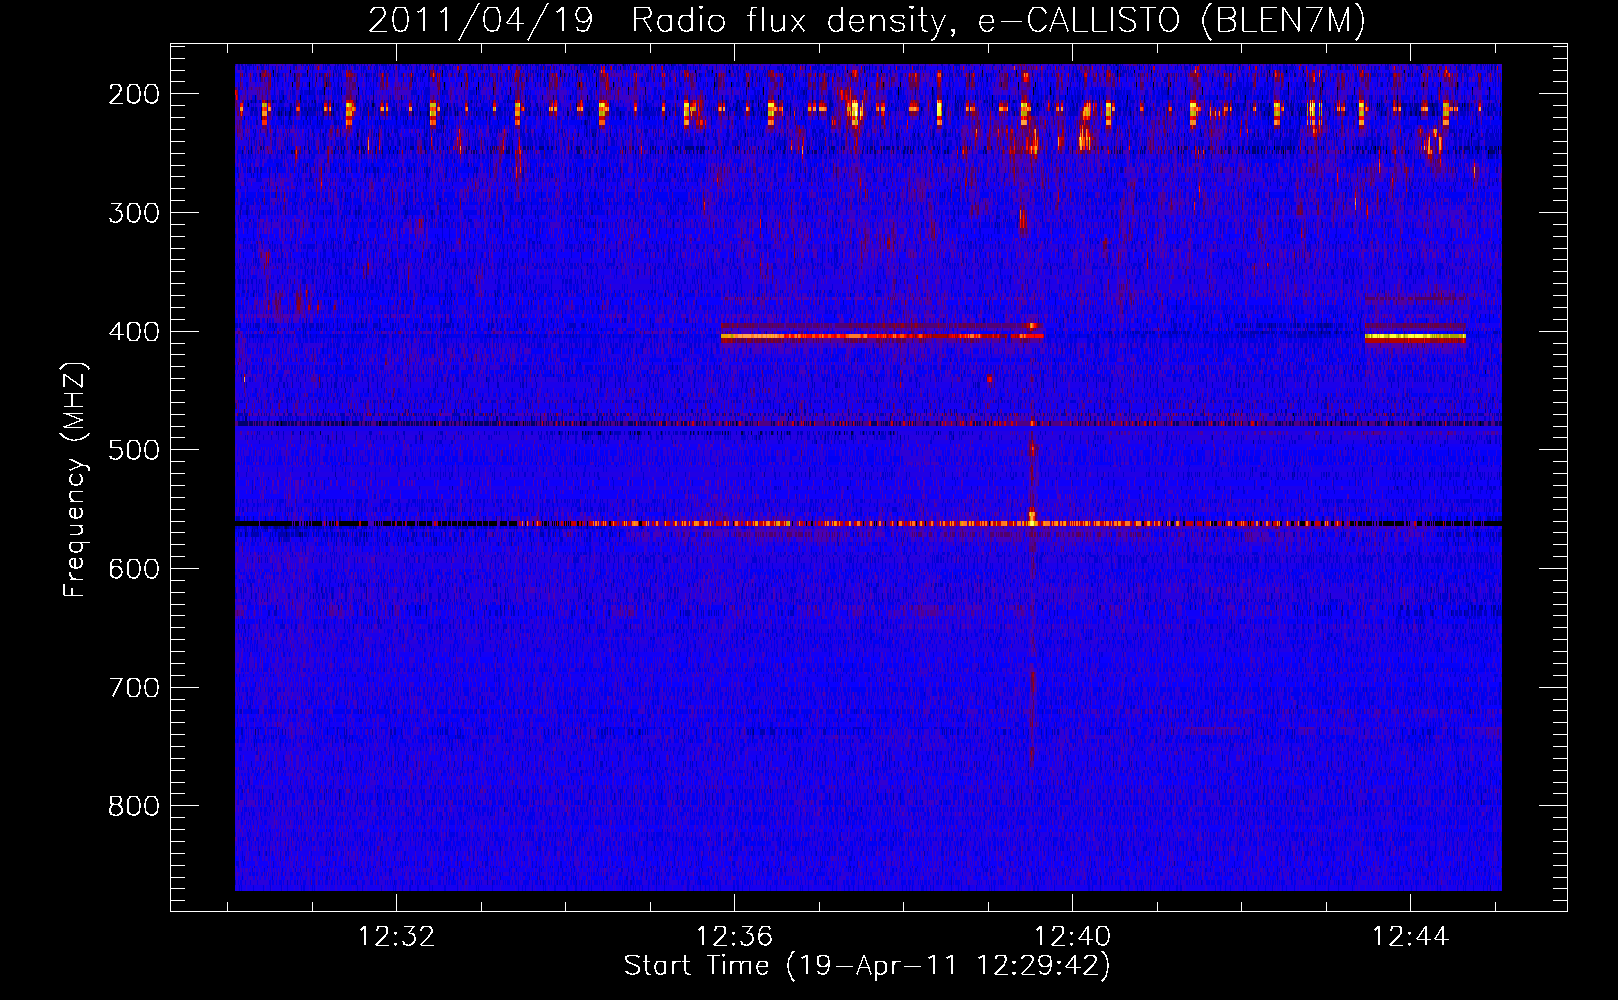Screen dimensions: 1618x1000
Task: Select the 700 frequency tick label
Action: (133, 688)
